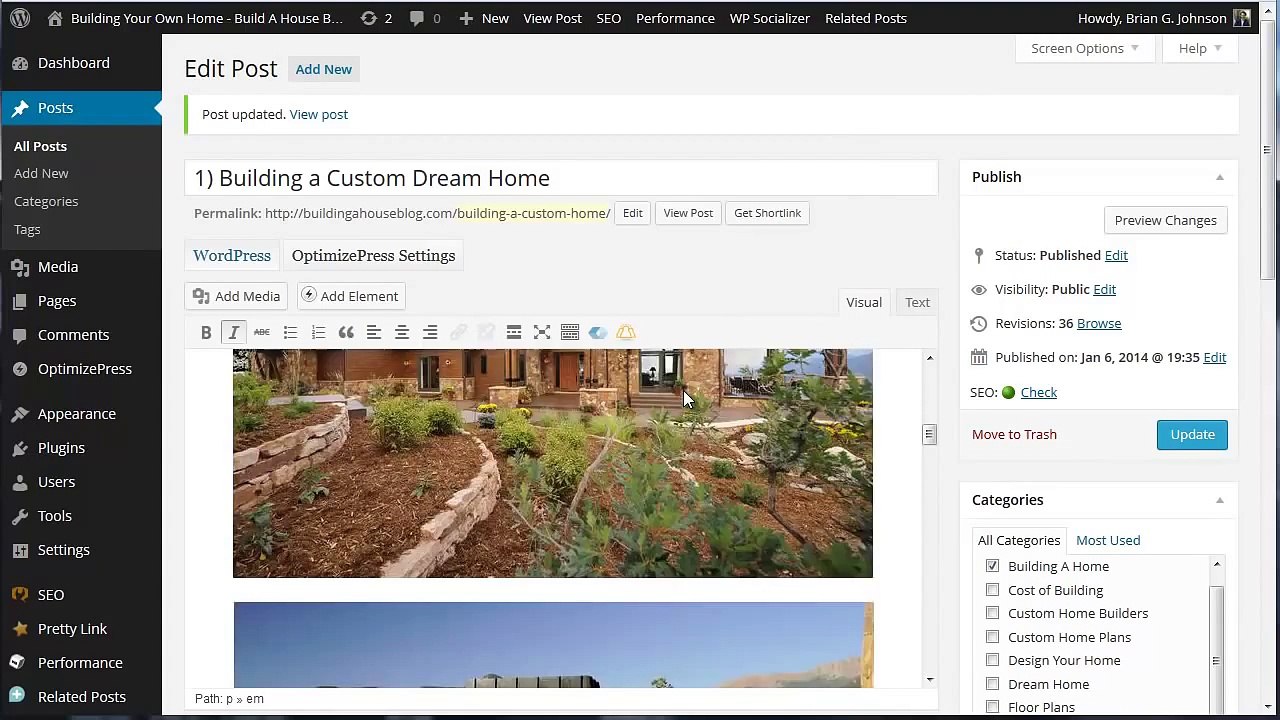Screen dimensions: 1280x720
Task: Switch editor to Text tab
Action: coord(917,302)
